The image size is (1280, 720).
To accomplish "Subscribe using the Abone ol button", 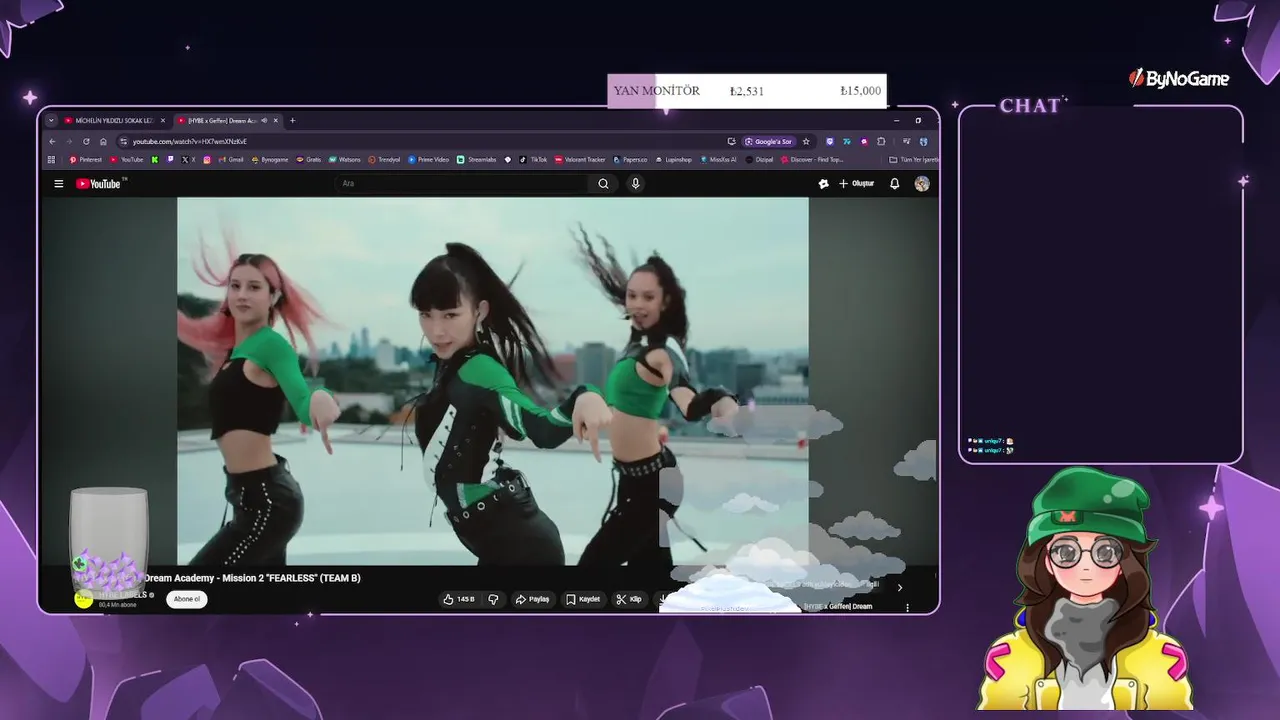I will (187, 599).
